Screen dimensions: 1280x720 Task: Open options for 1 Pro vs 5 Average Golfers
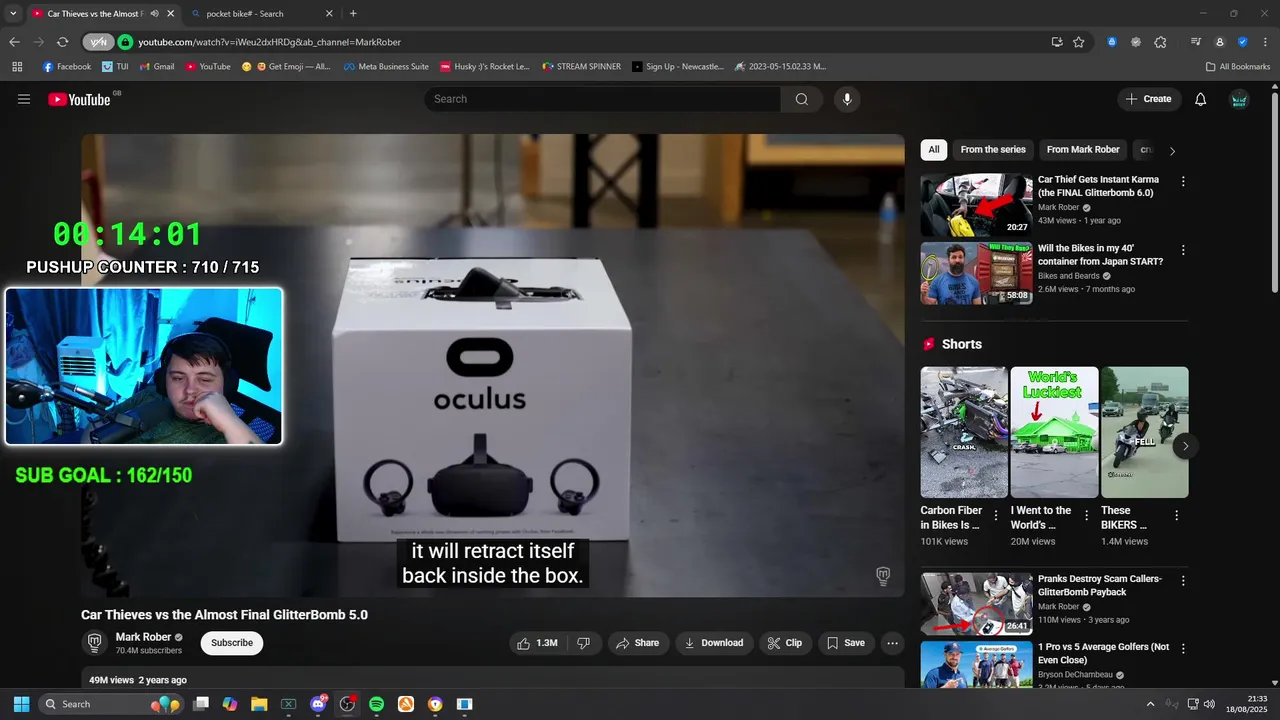point(1183,649)
